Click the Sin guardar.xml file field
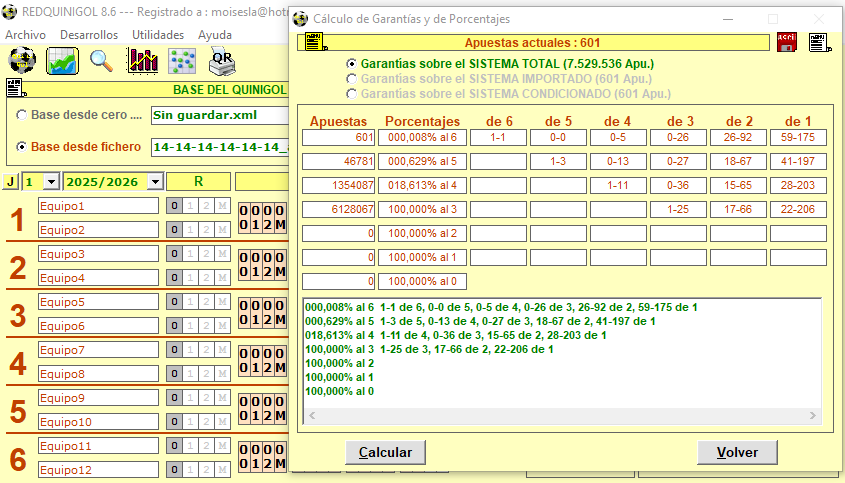Viewport: 845px width, 483px height. click(220, 115)
